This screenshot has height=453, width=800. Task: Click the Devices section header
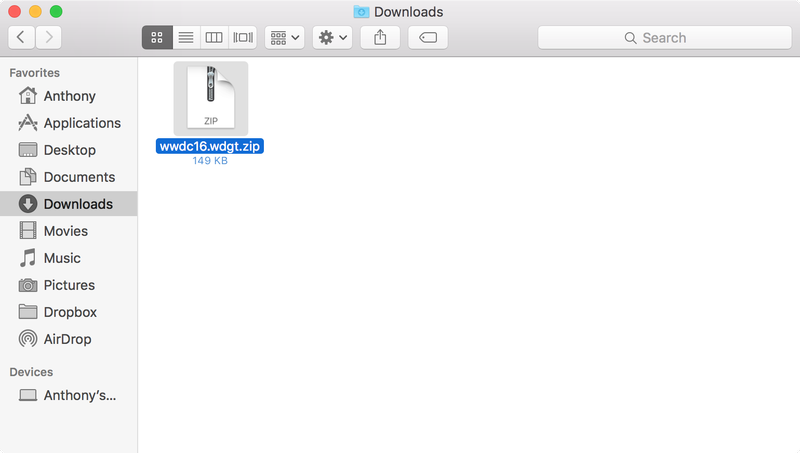31,372
